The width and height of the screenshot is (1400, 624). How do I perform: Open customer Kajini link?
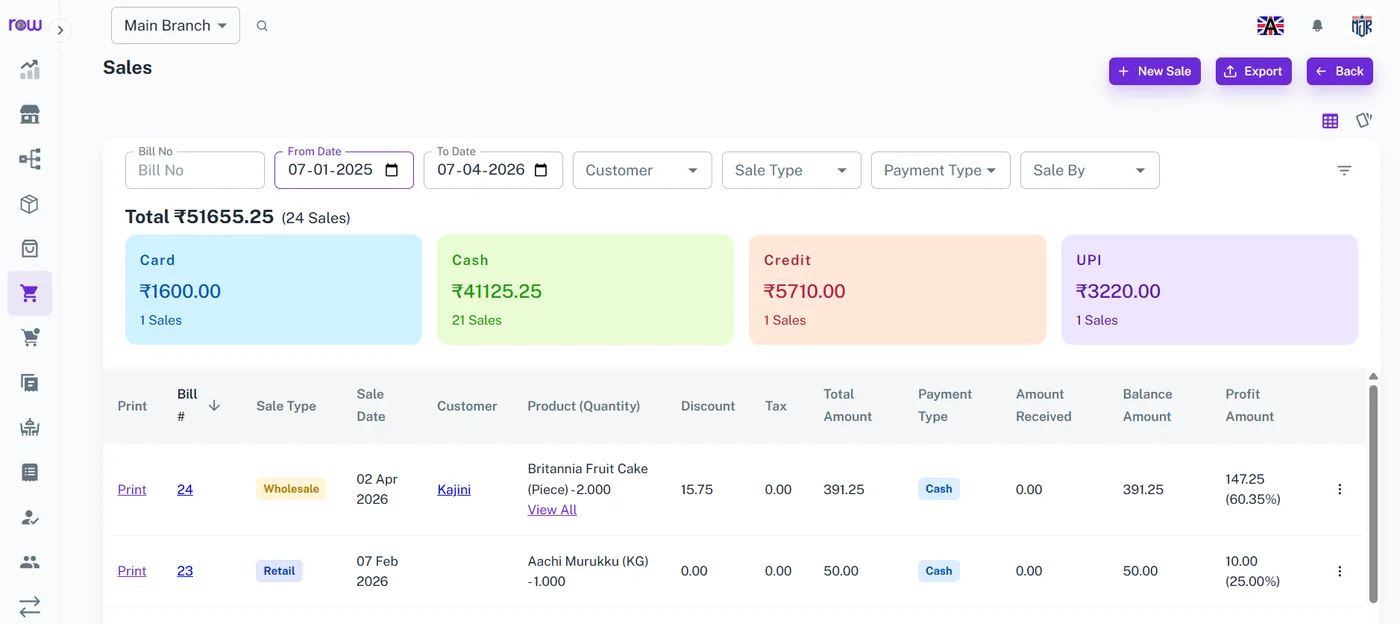tap(454, 489)
